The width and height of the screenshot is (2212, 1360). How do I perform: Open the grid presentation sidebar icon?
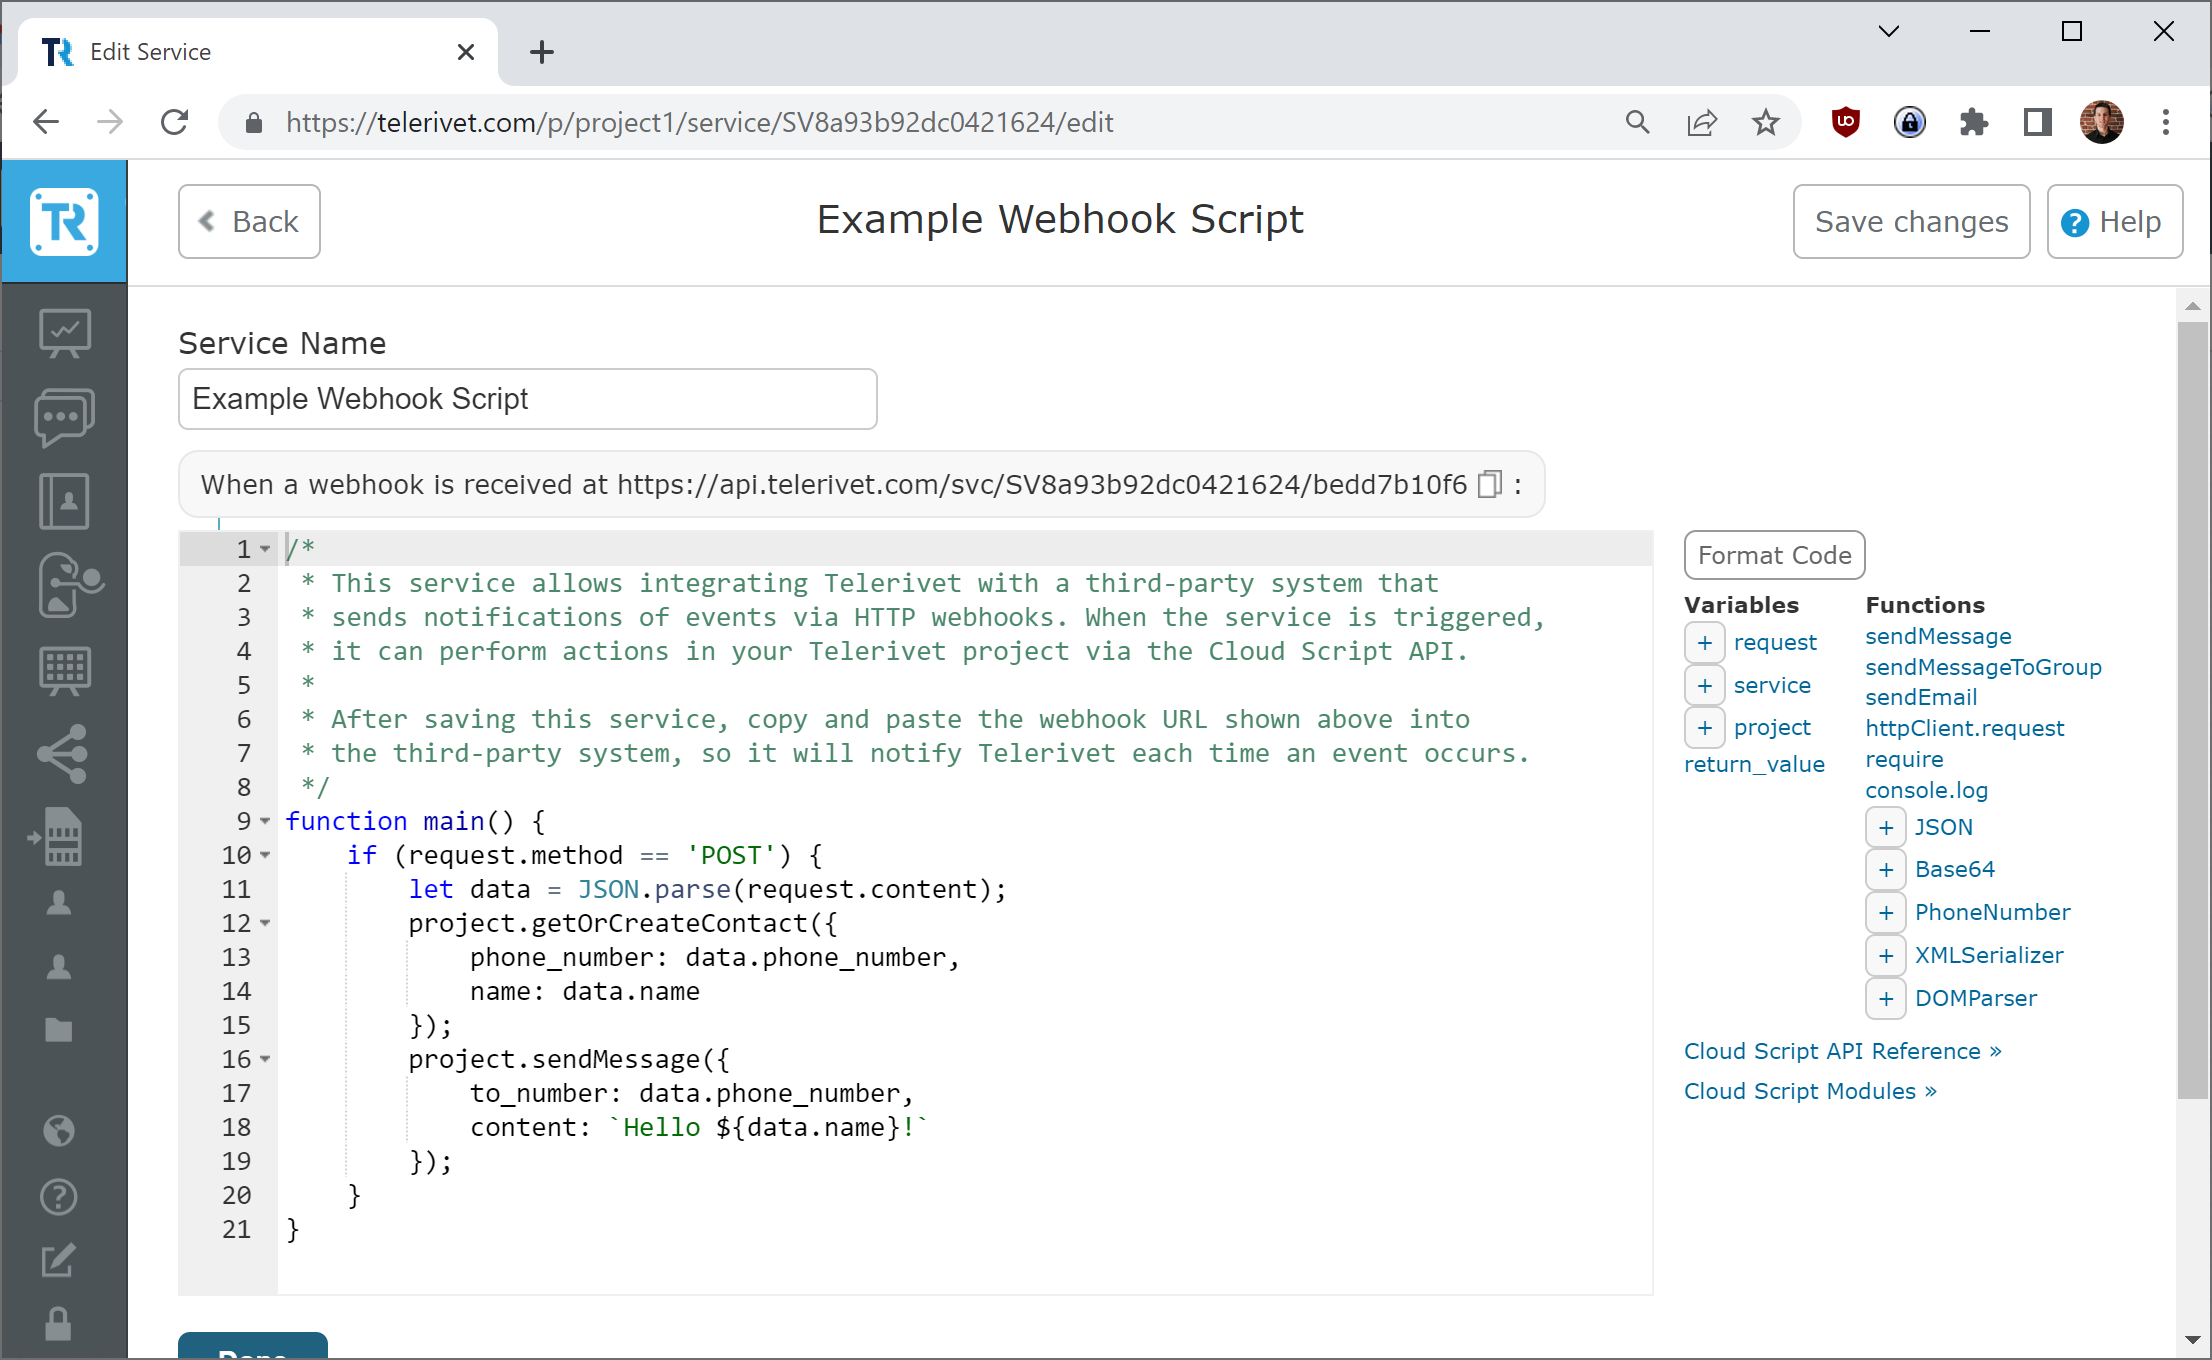pos(64,669)
